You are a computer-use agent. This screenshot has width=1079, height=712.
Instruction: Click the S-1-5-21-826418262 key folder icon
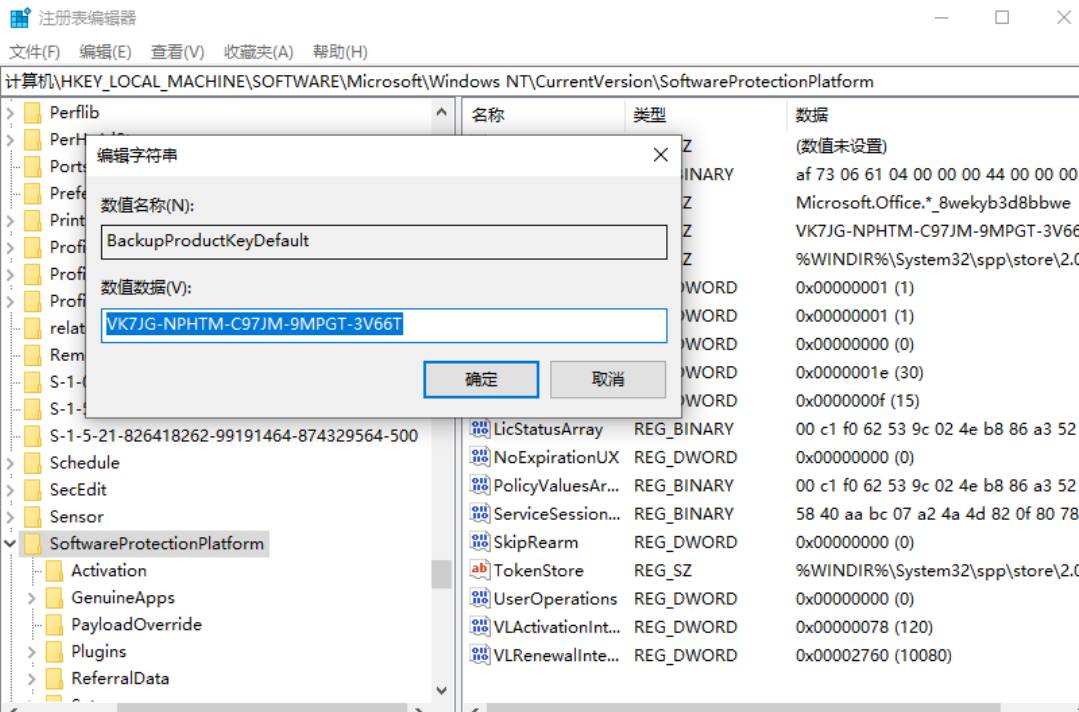32,435
